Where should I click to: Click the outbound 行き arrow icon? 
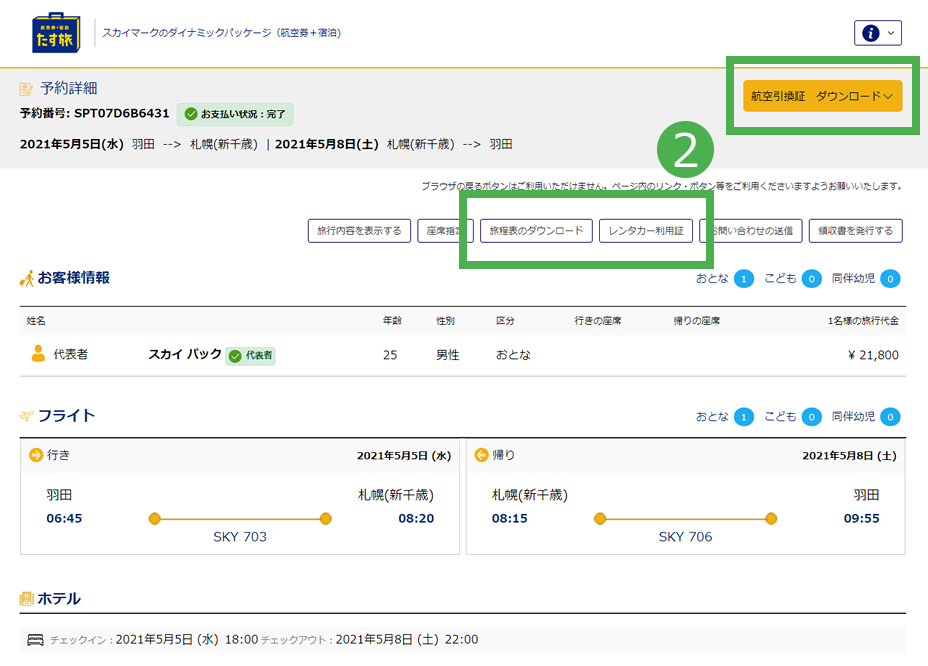(36, 455)
